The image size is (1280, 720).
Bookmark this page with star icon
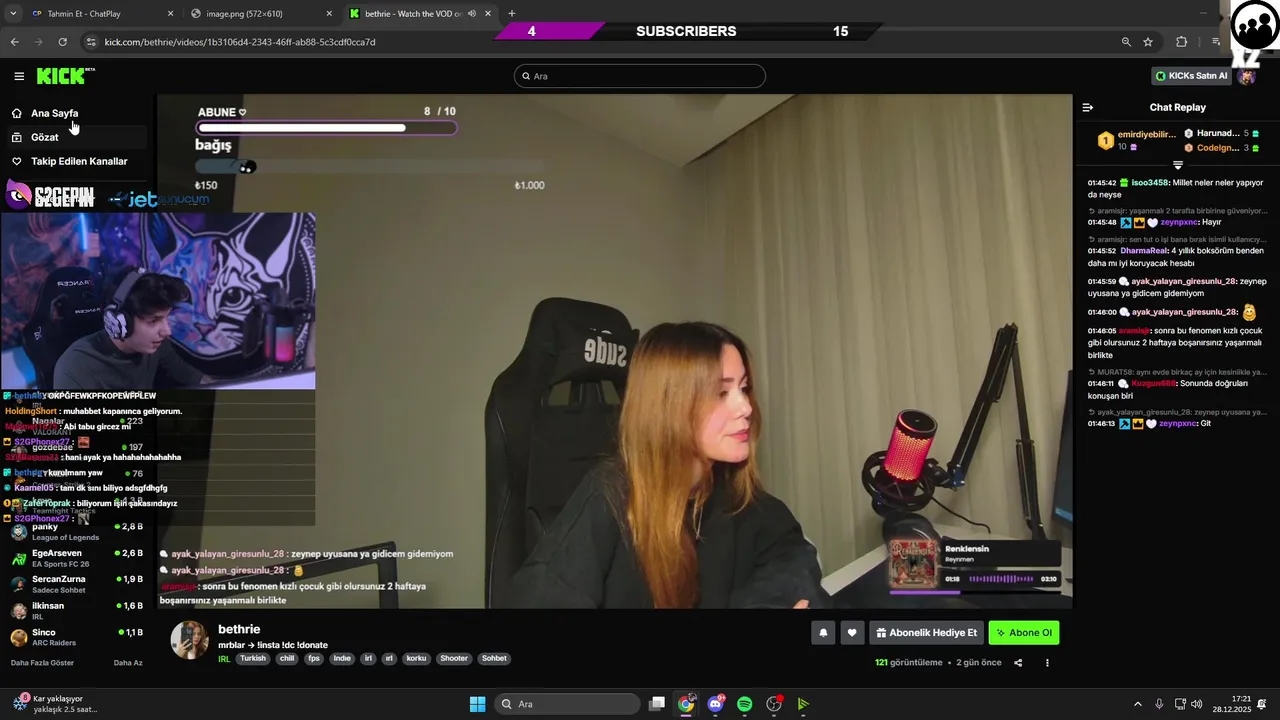tap(1148, 42)
